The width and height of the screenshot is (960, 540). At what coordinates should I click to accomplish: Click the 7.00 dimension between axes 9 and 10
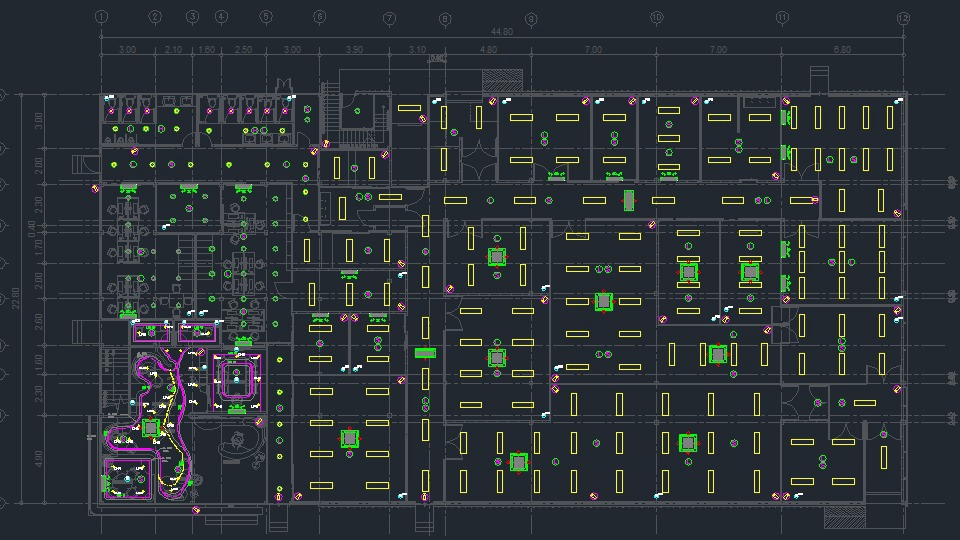(x=593, y=49)
